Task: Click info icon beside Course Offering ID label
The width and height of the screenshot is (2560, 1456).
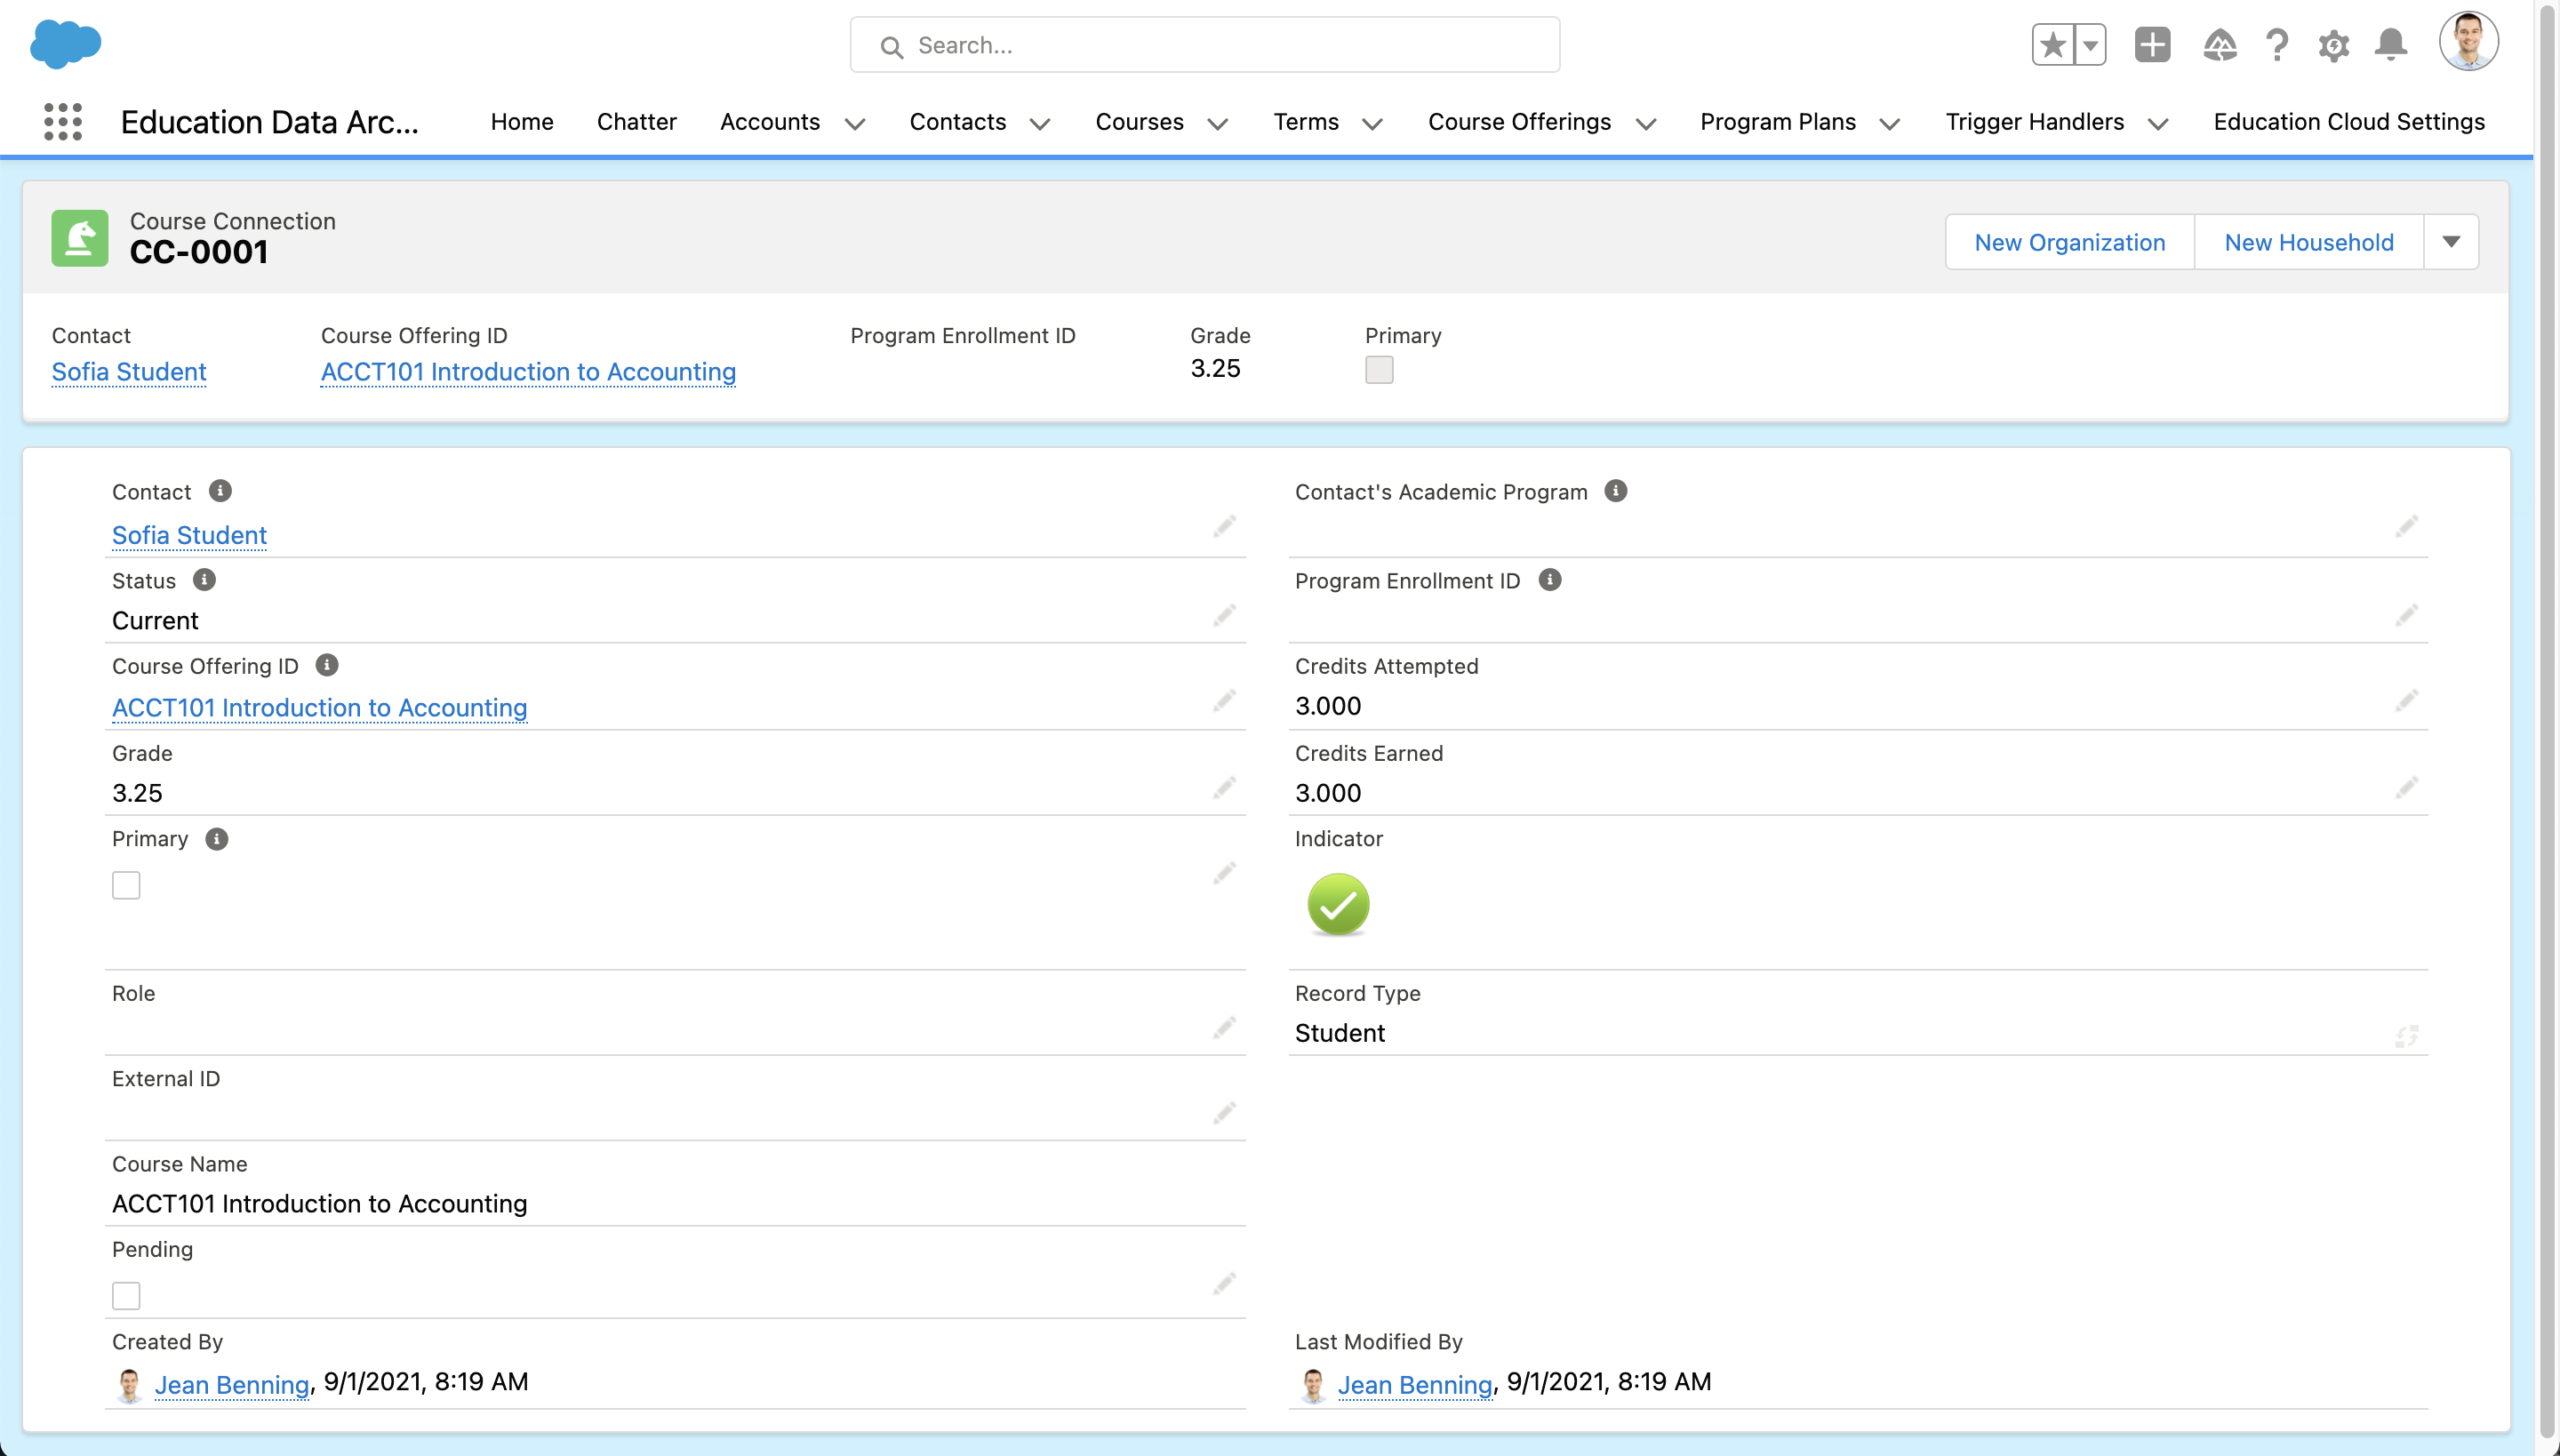Action: (327, 665)
